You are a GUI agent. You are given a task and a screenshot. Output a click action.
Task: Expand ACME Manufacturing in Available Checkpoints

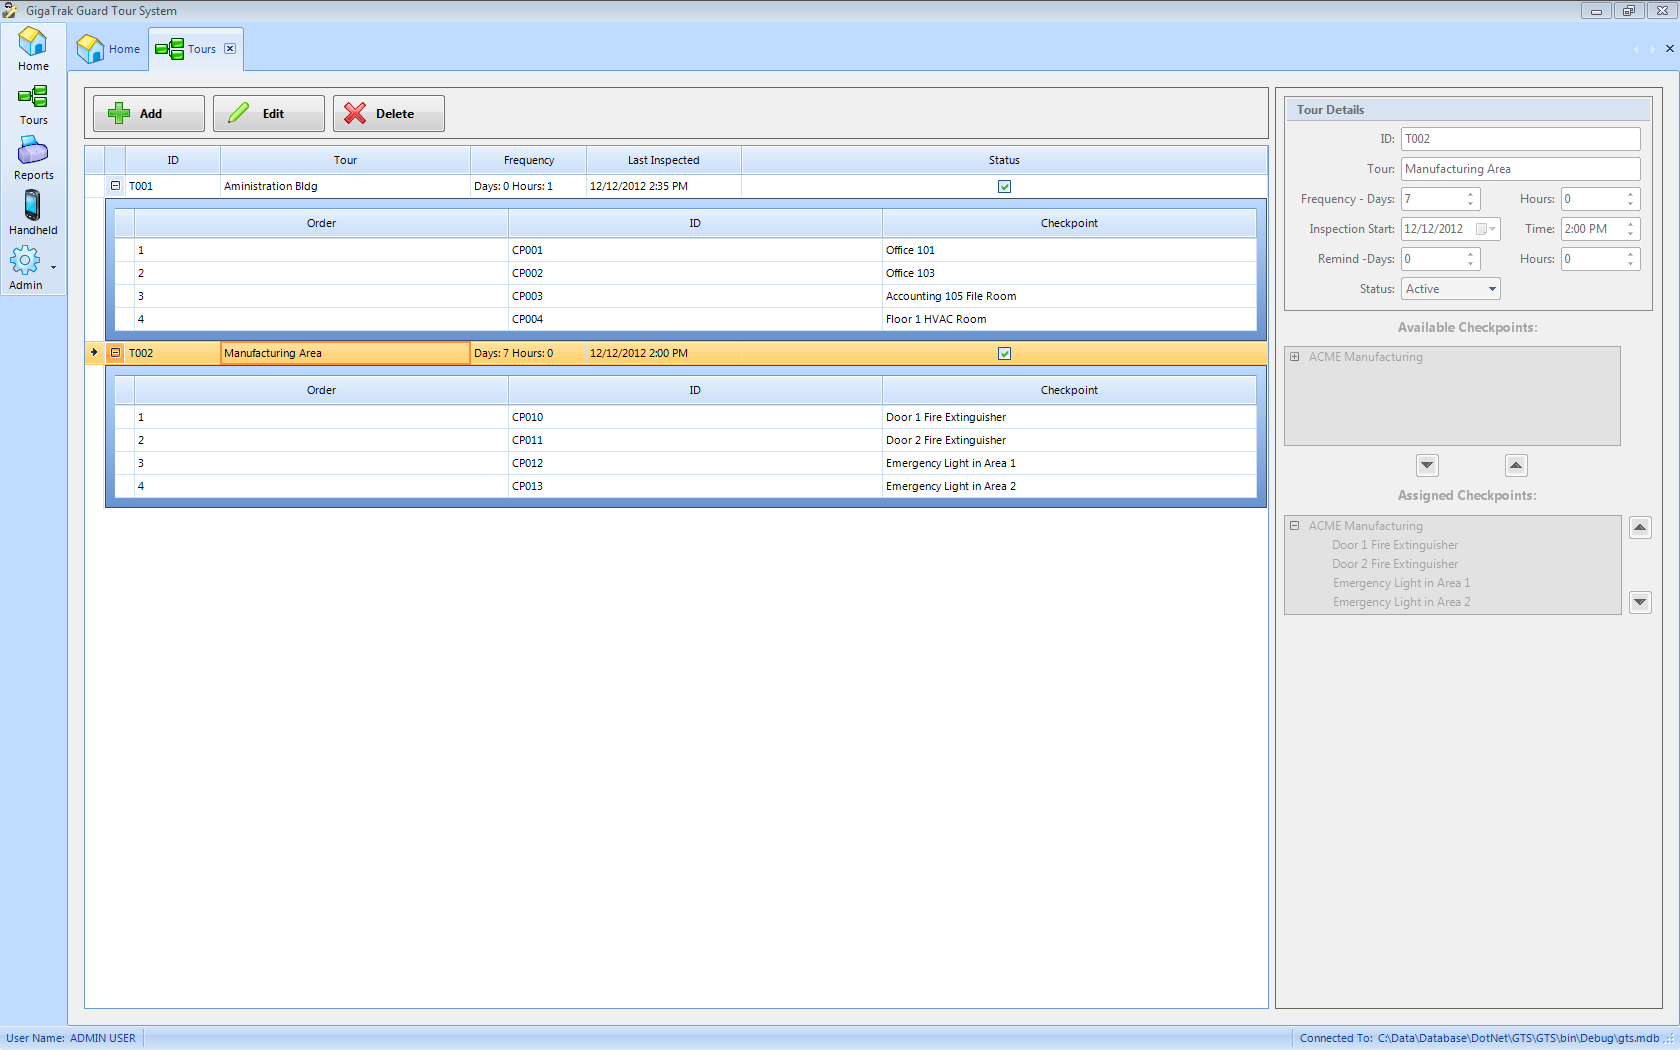tap(1295, 357)
